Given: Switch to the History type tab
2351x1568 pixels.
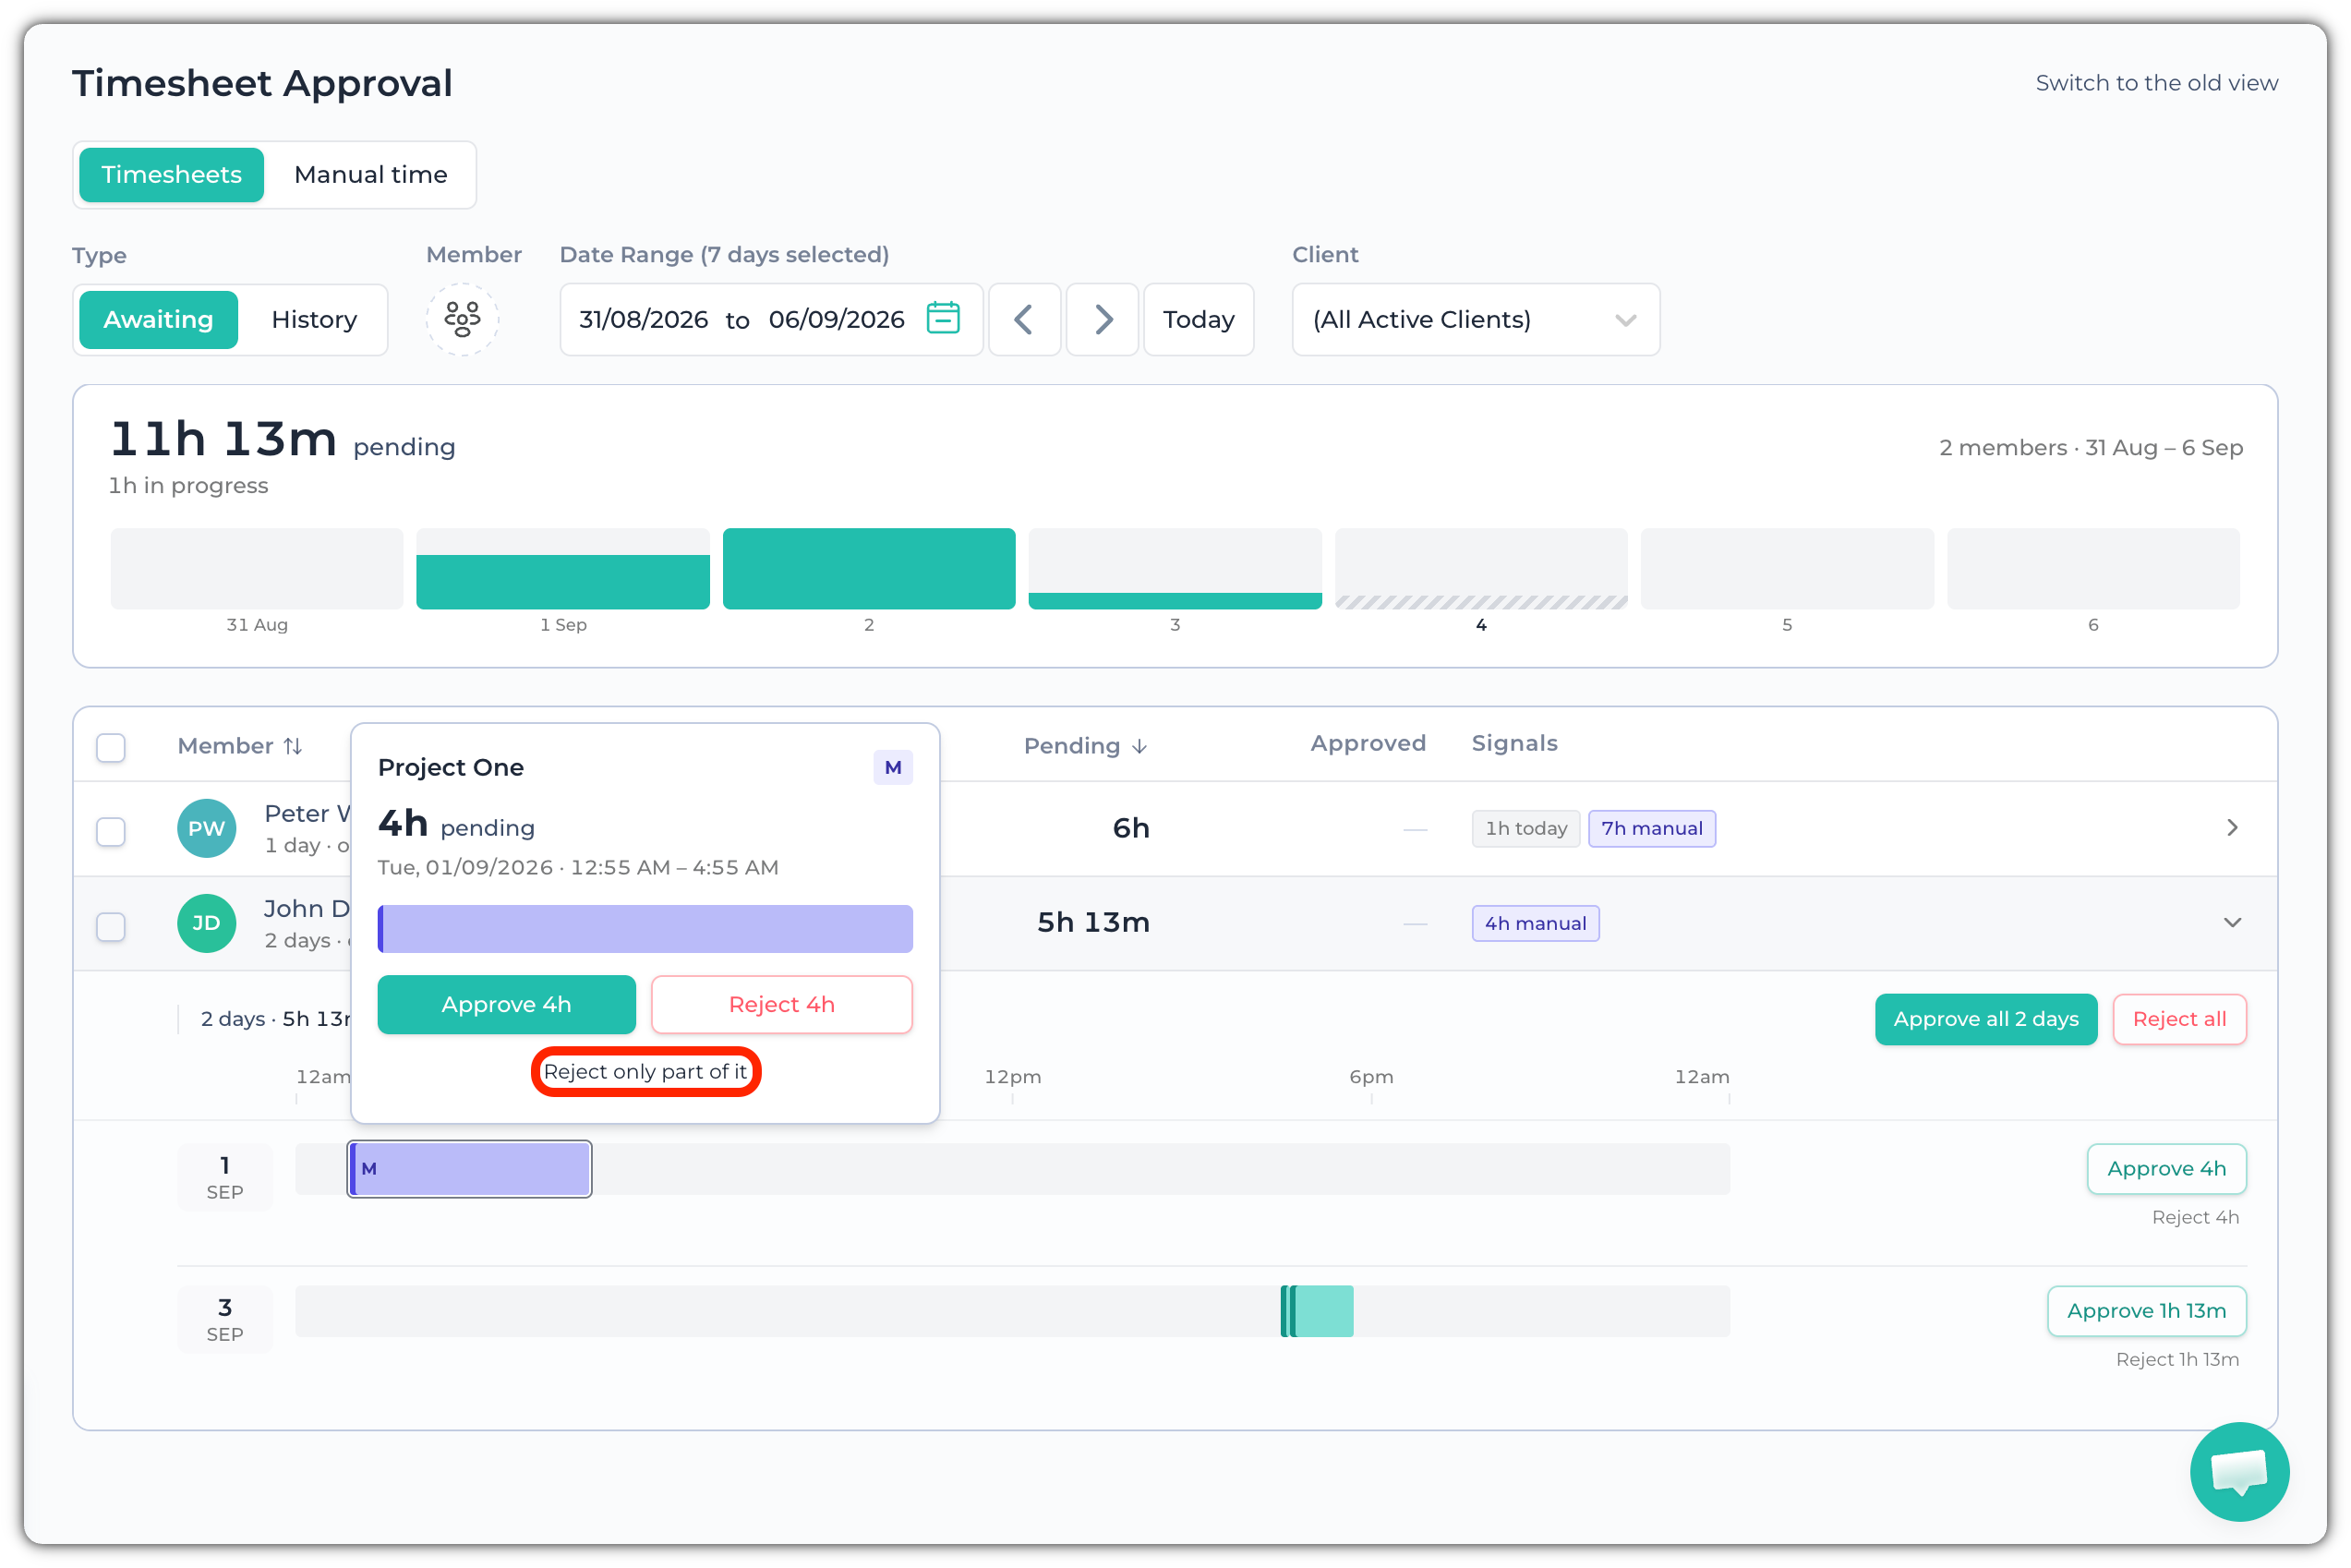Looking at the screenshot, I should coord(314,319).
